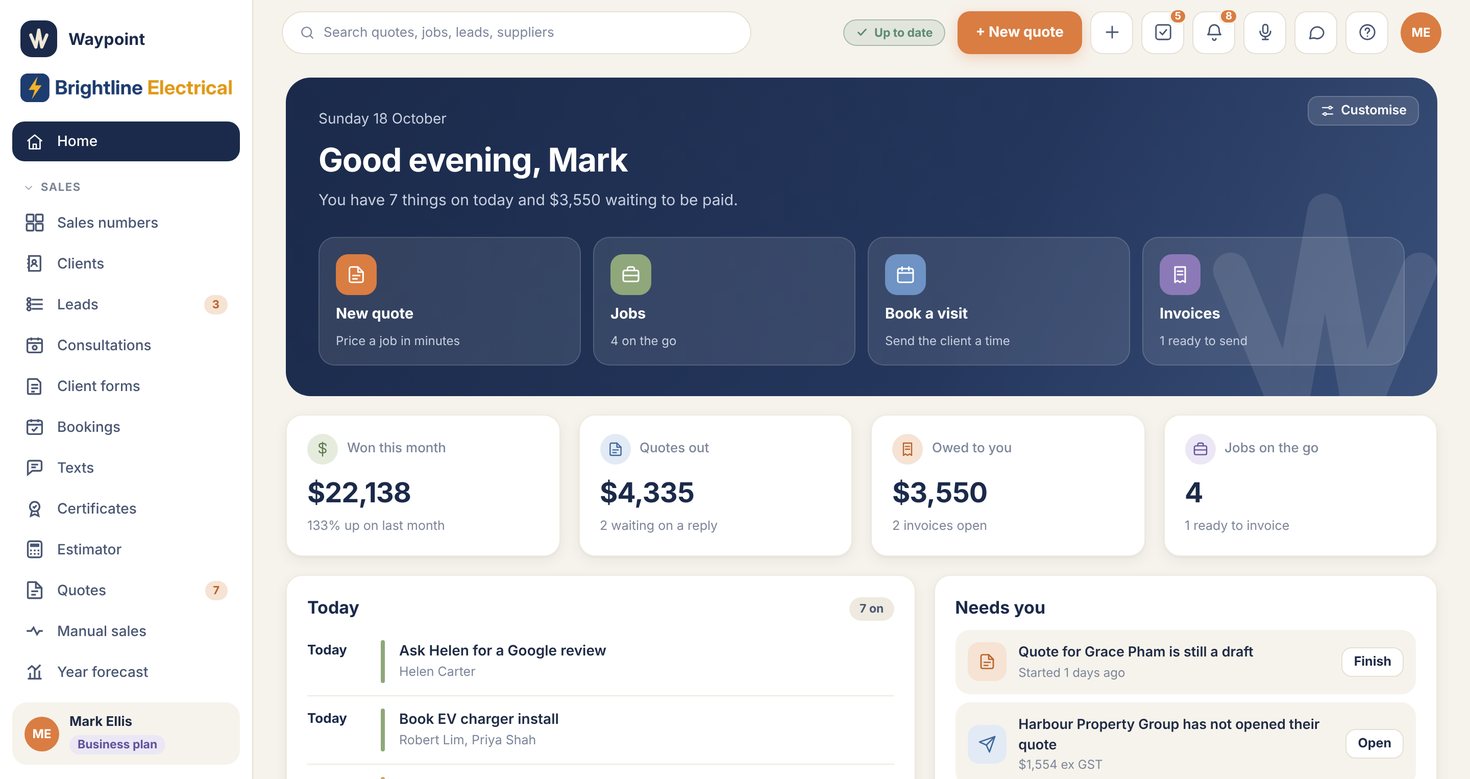The image size is (1470, 779).
Task: Open Certificates in the sidebar
Action: (x=126, y=509)
